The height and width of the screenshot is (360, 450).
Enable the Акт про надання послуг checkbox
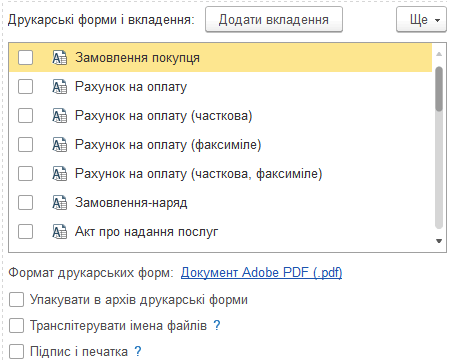[x=25, y=232]
